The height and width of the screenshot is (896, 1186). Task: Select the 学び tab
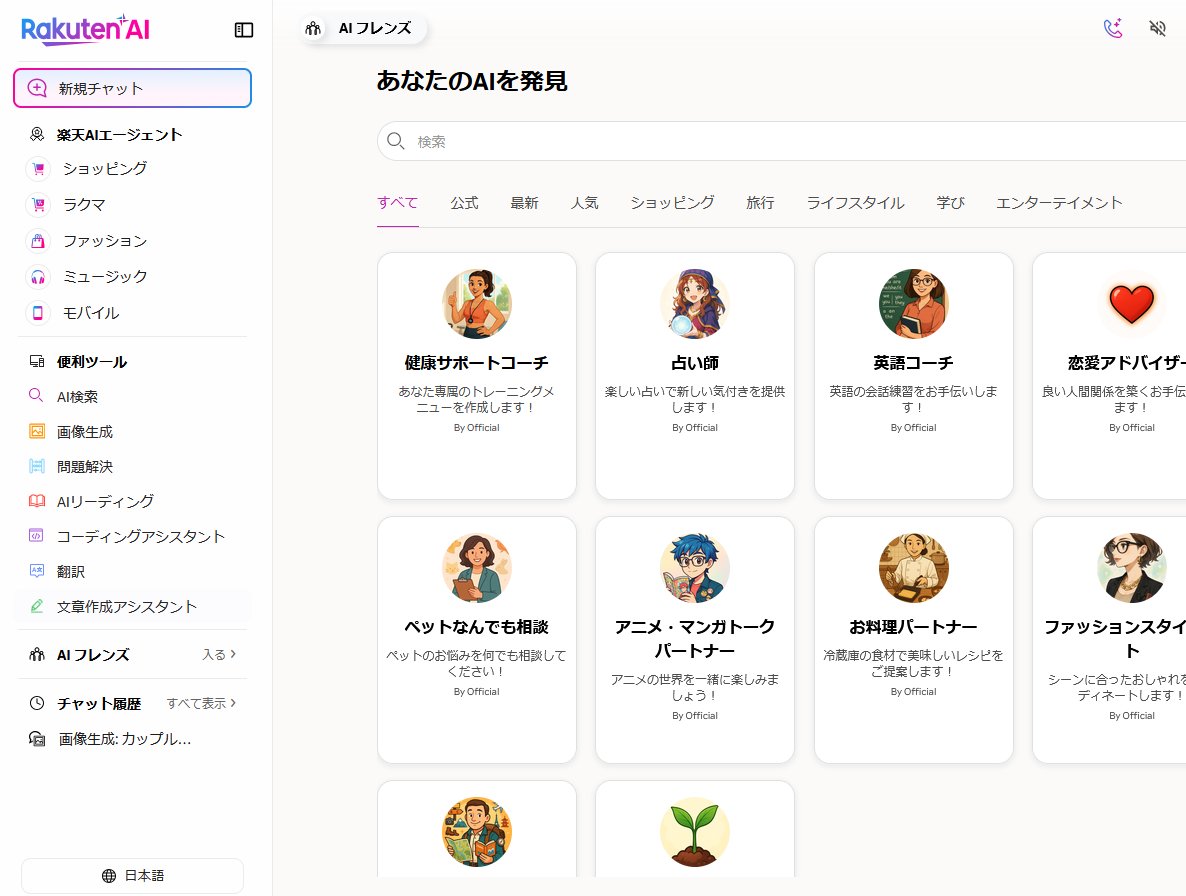(951, 203)
